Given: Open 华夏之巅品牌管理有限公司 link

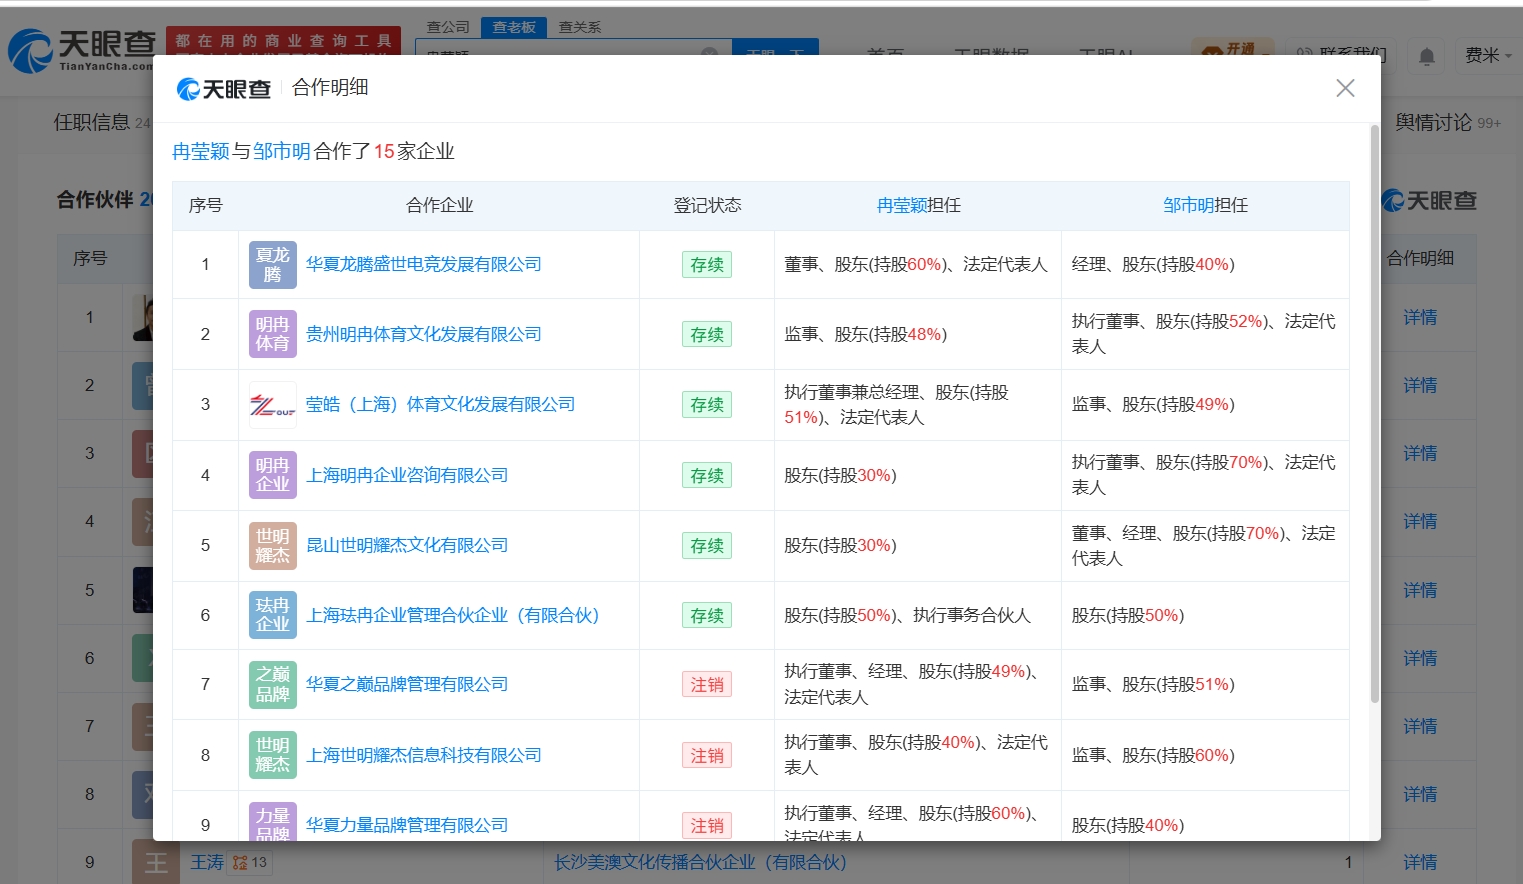Looking at the screenshot, I should pos(407,684).
